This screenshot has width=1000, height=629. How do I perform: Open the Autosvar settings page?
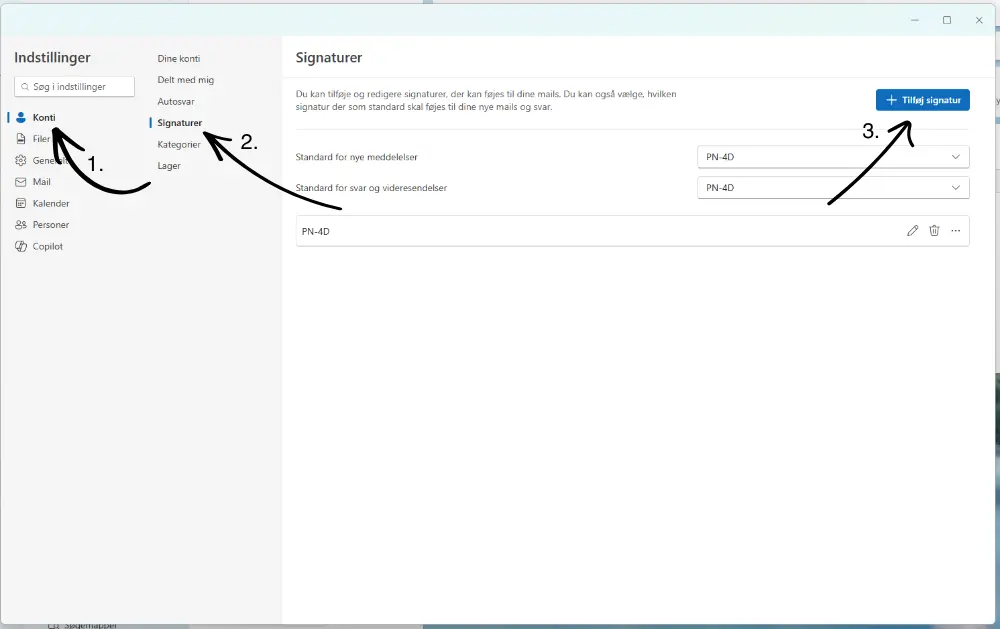point(176,101)
